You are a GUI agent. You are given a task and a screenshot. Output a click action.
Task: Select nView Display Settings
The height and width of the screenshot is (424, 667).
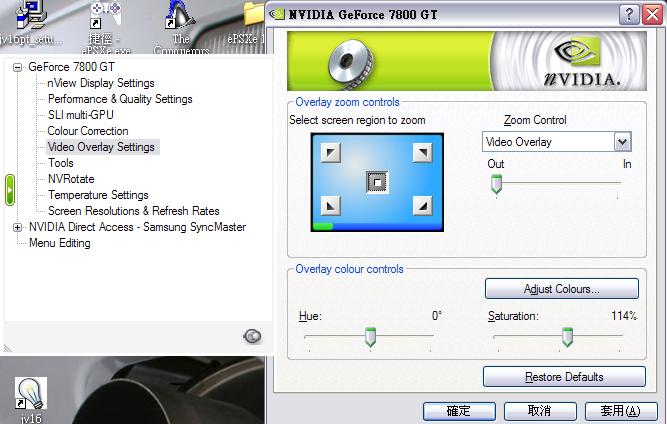[101, 83]
